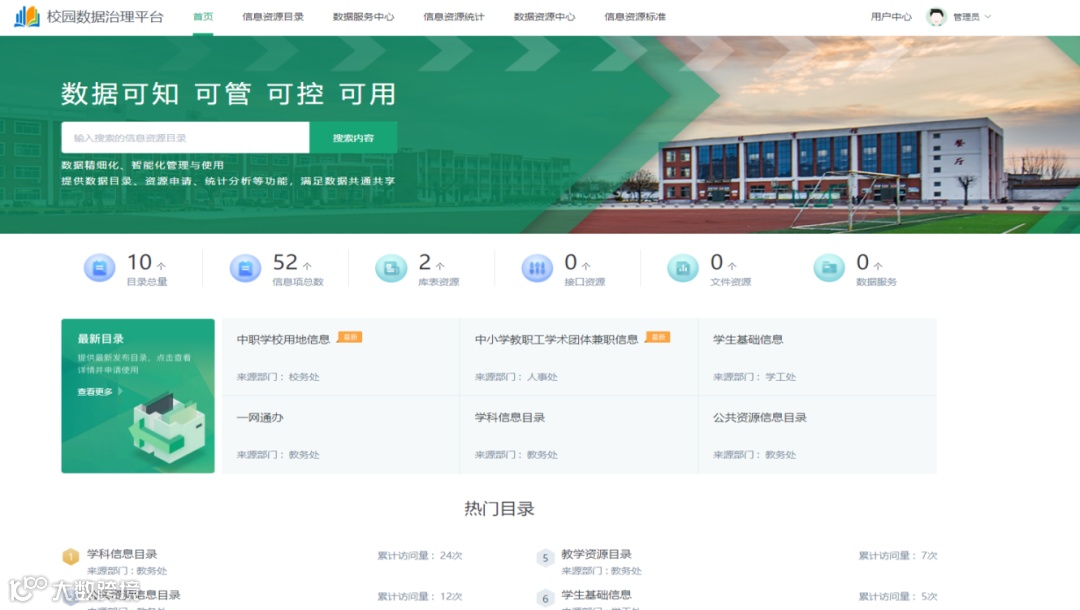
Task: Click the rank 1 medal icon
Action: pos(71,557)
